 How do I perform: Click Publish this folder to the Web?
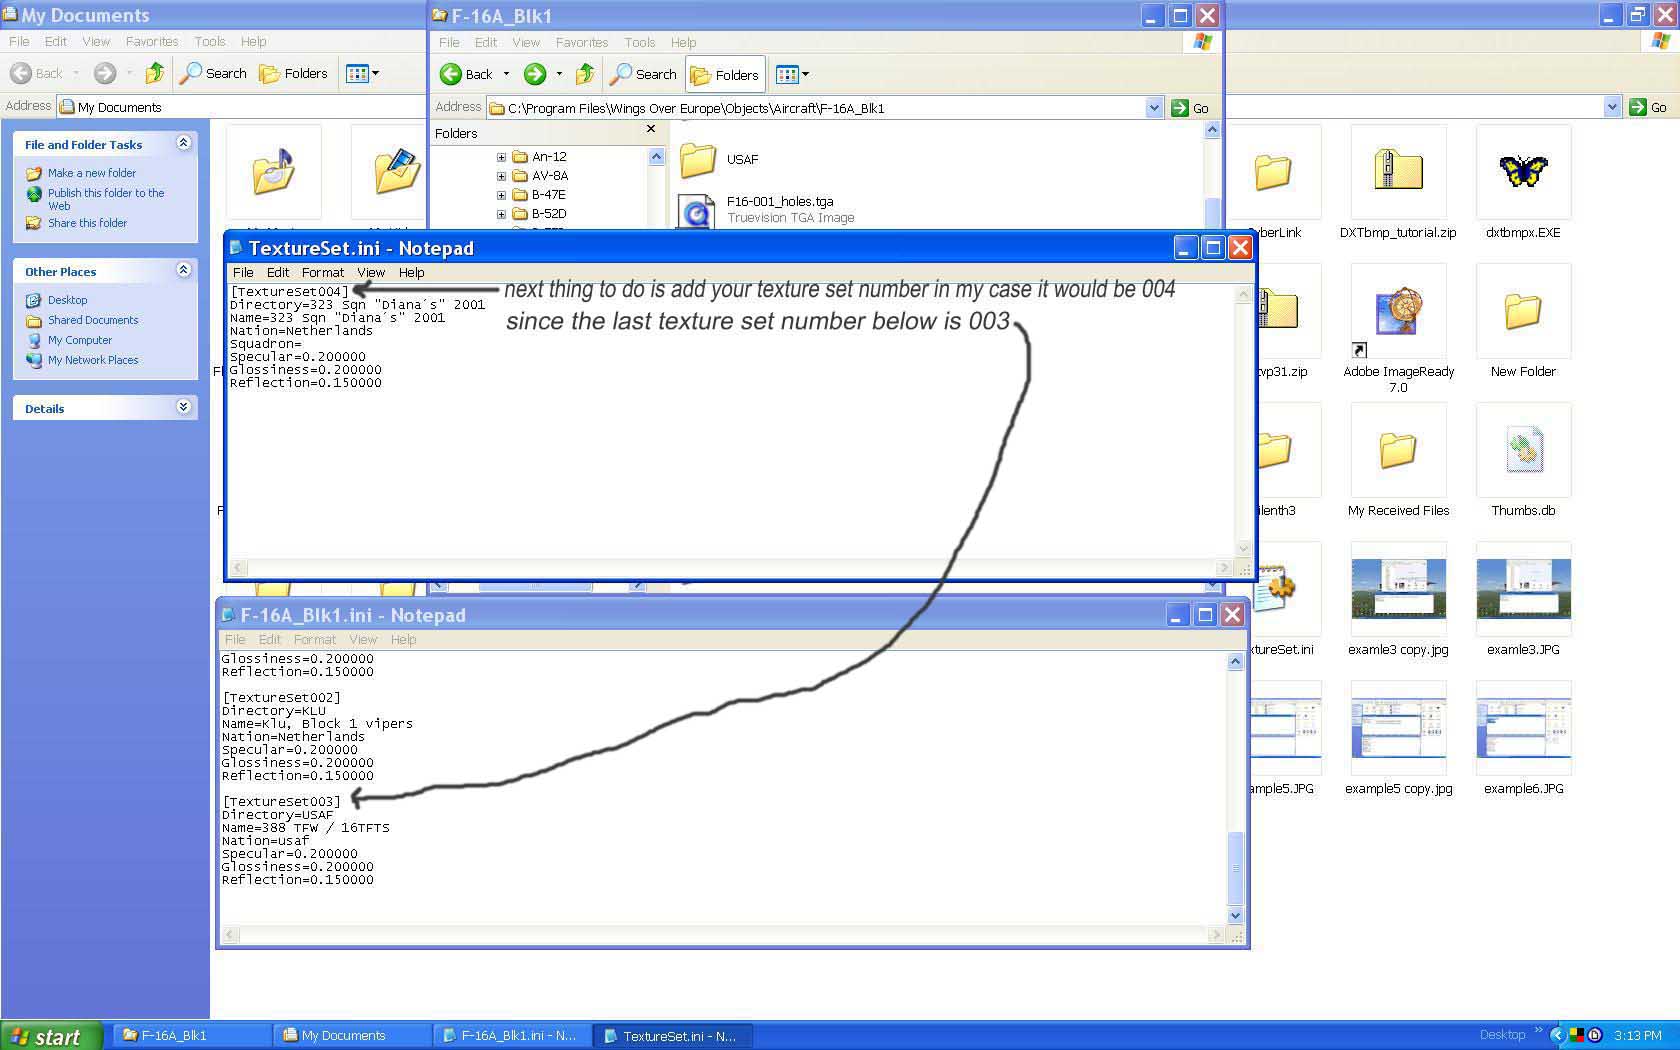pyautogui.click(x=106, y=199)
